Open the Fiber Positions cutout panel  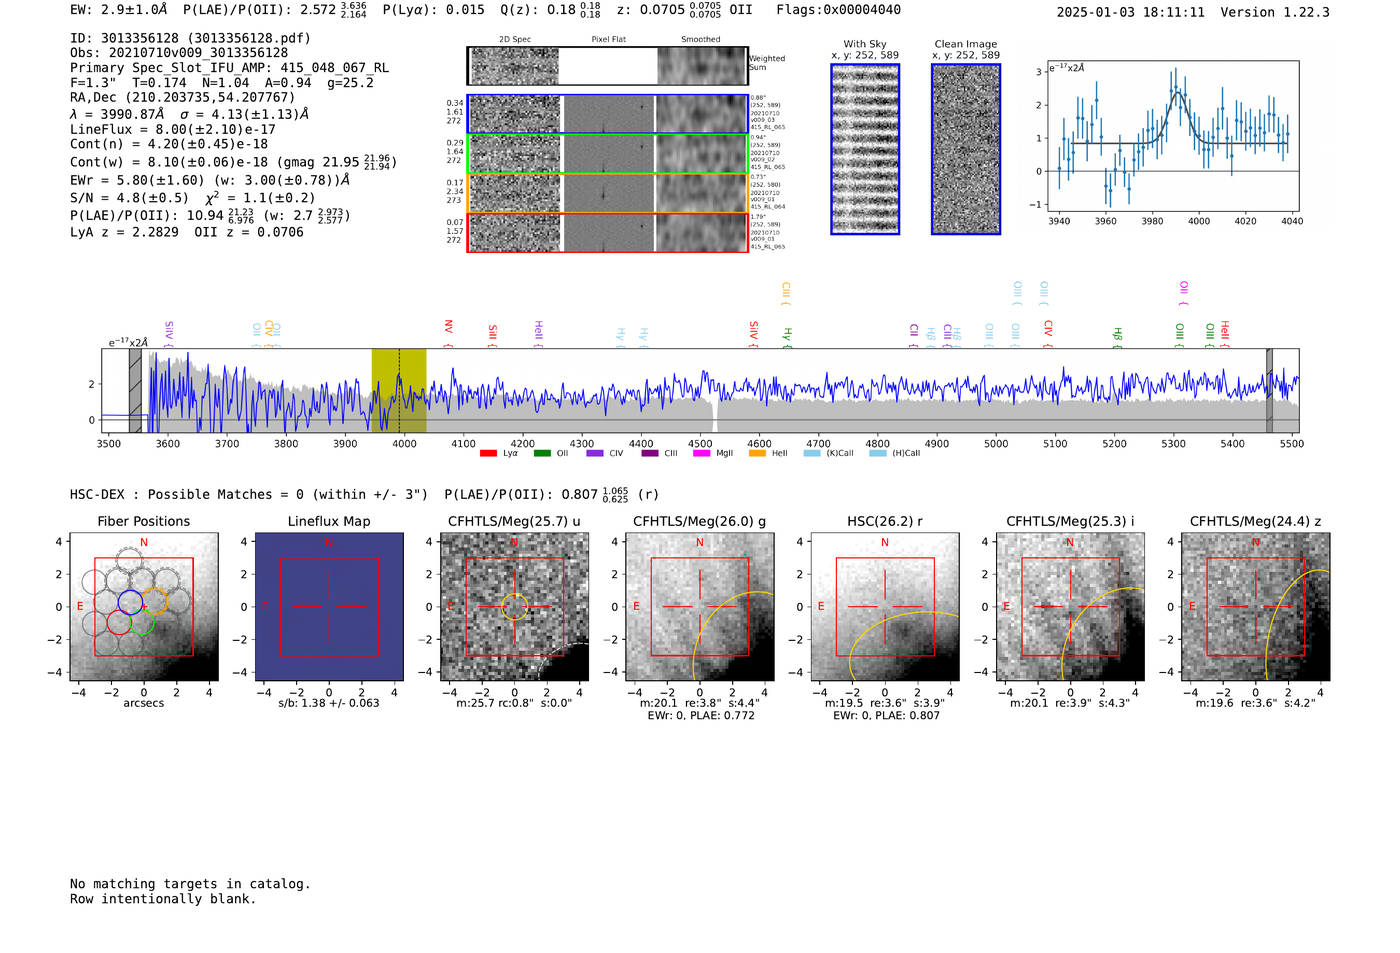coord(144,607)
